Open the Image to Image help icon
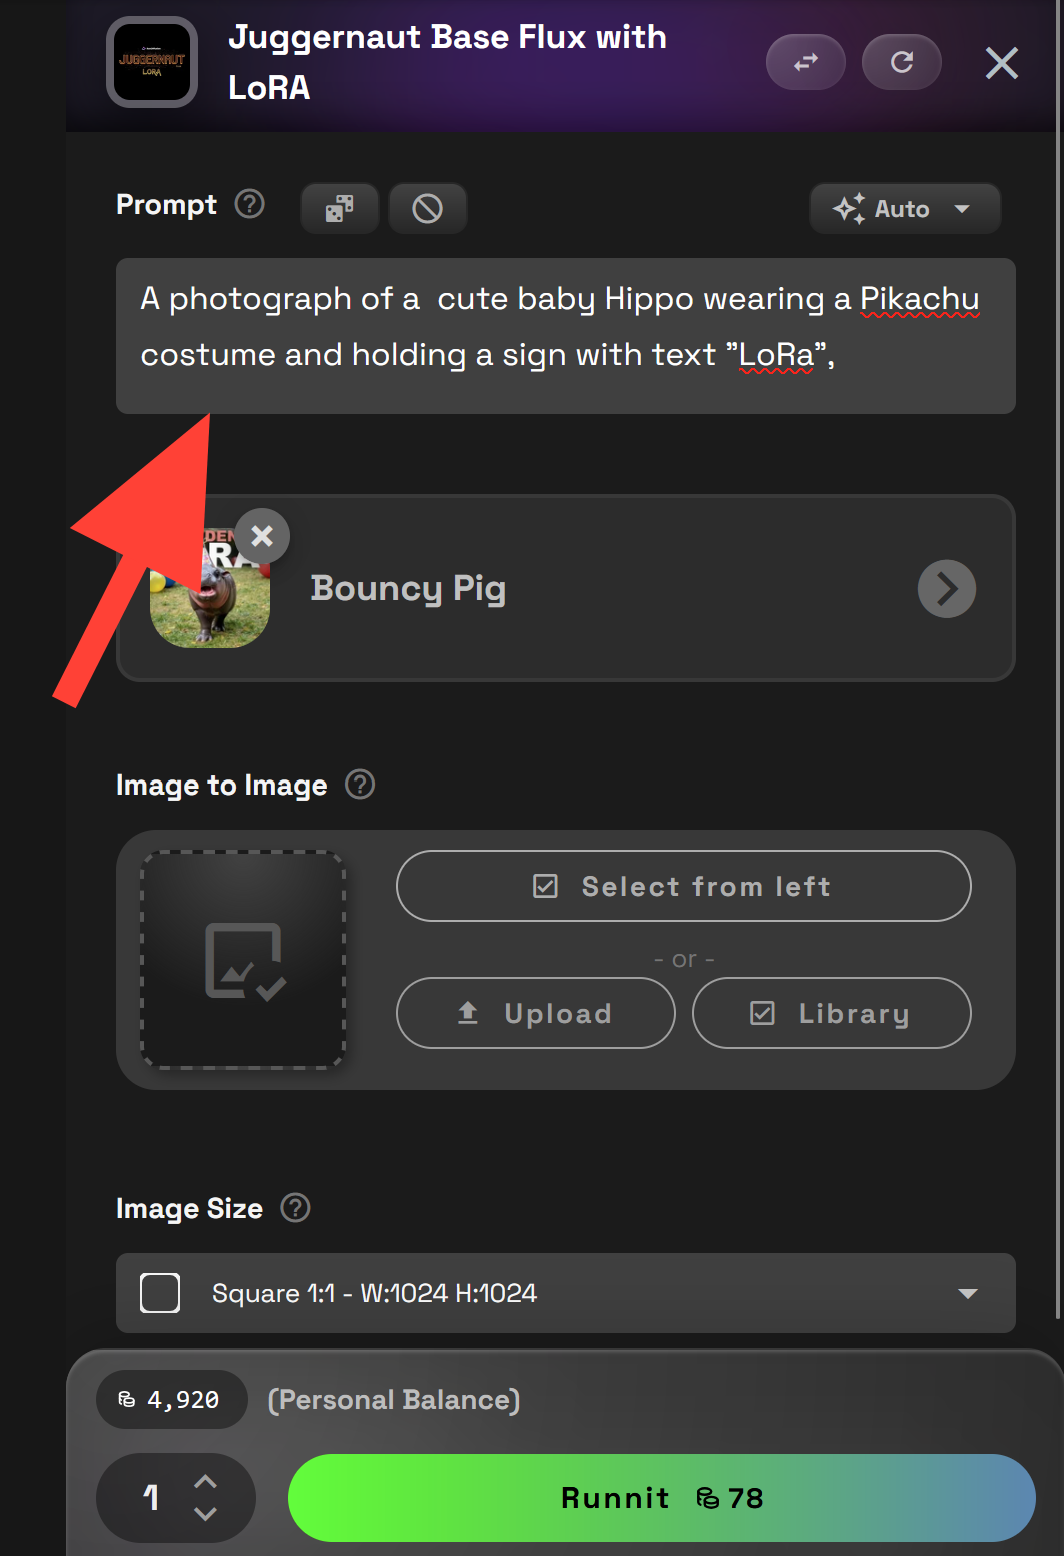 [x=360, y=784]
